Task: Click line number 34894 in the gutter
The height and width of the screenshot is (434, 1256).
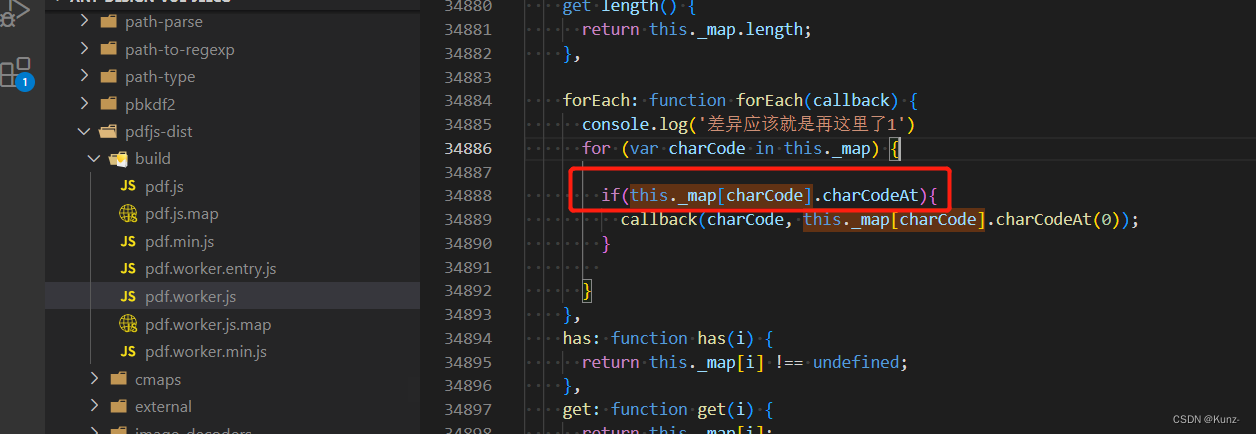Action: coord(468,338)
